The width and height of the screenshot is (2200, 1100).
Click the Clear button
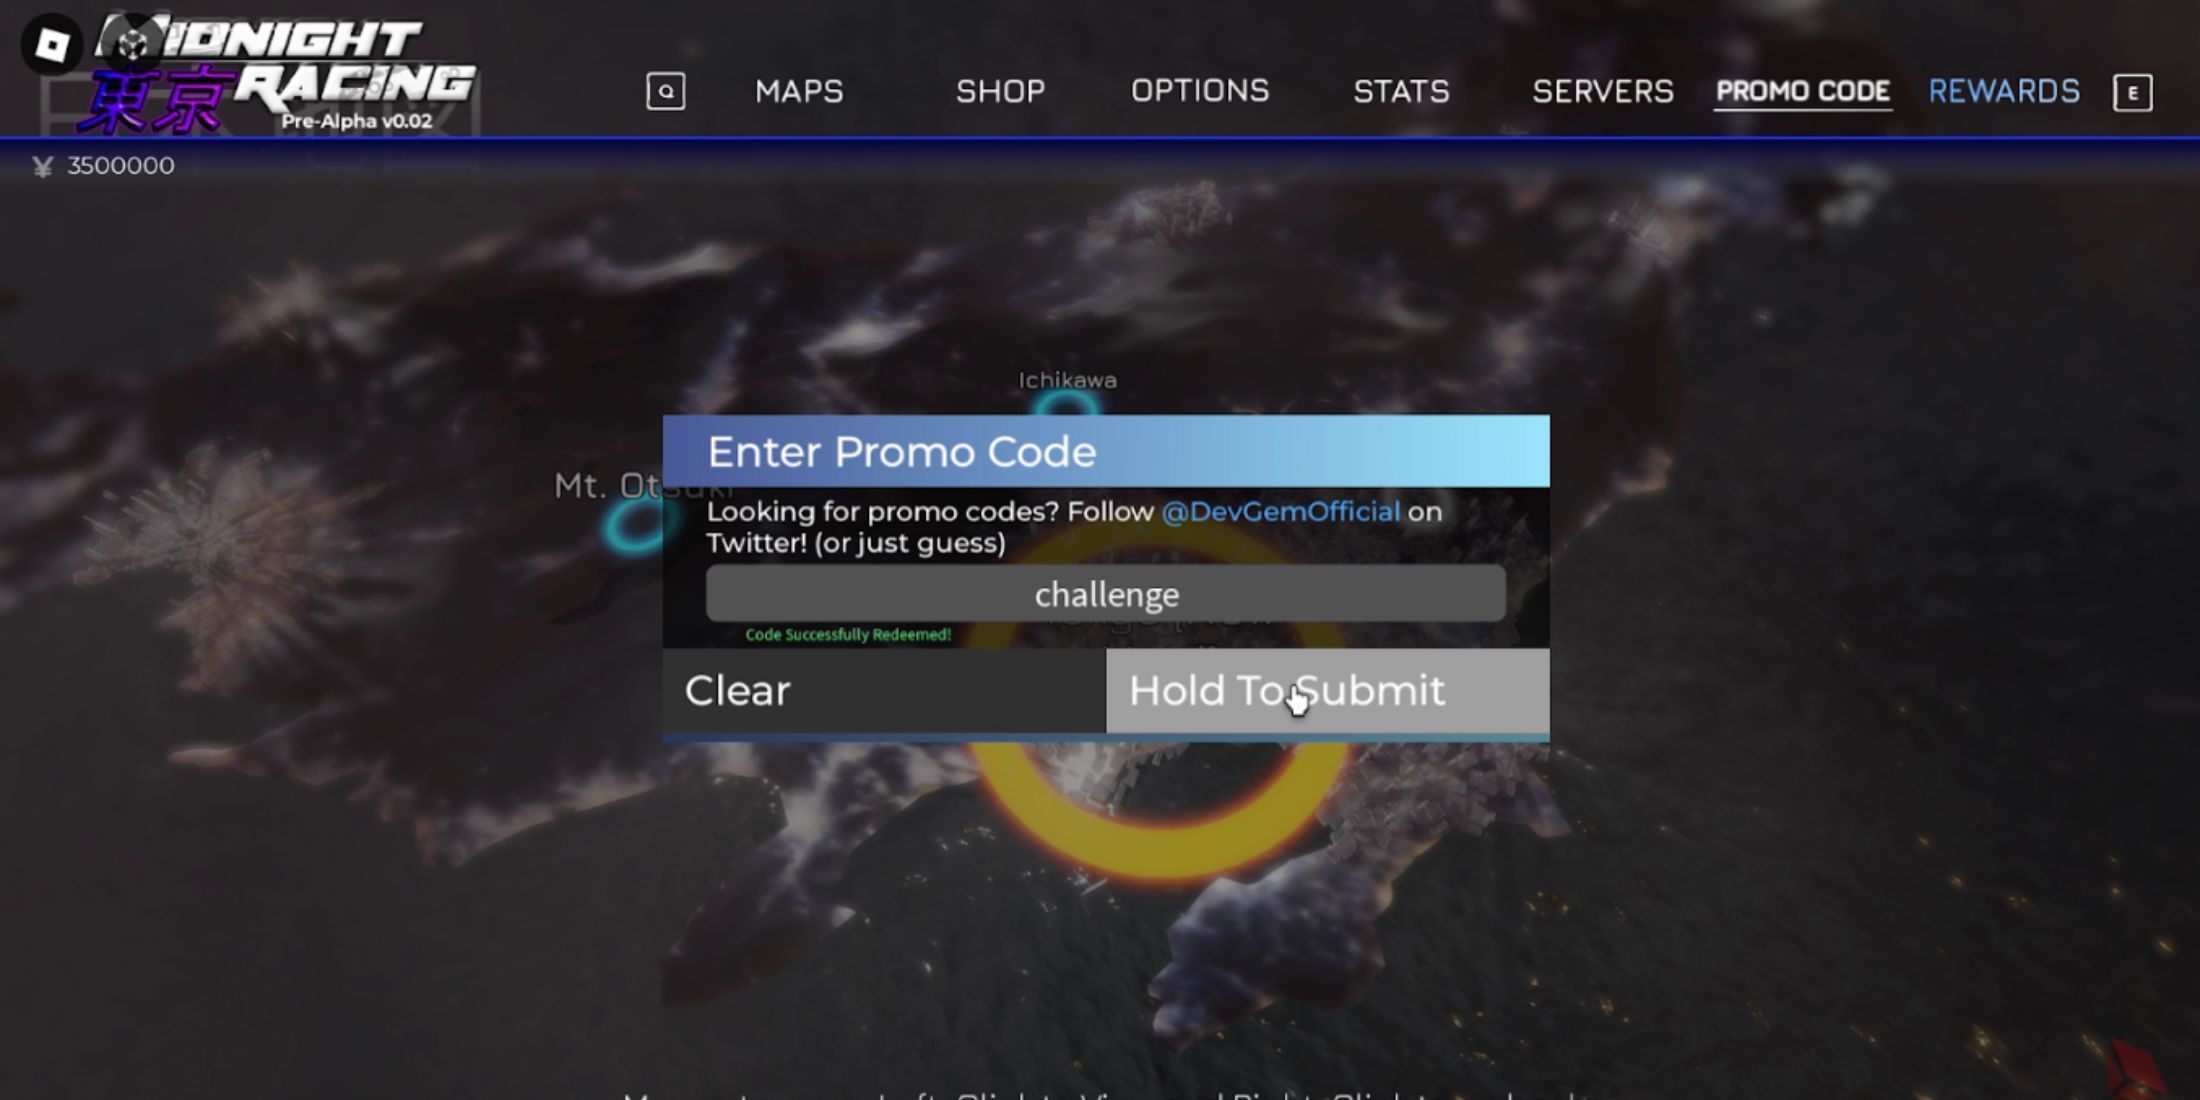coord(737,689)
